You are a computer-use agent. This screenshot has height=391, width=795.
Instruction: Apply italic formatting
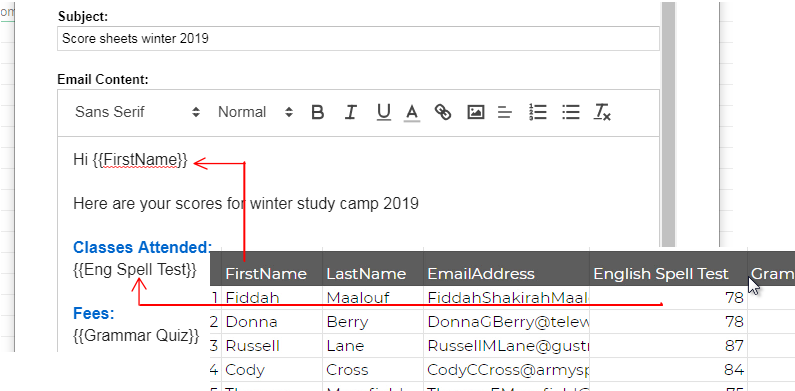pos(350,112)
